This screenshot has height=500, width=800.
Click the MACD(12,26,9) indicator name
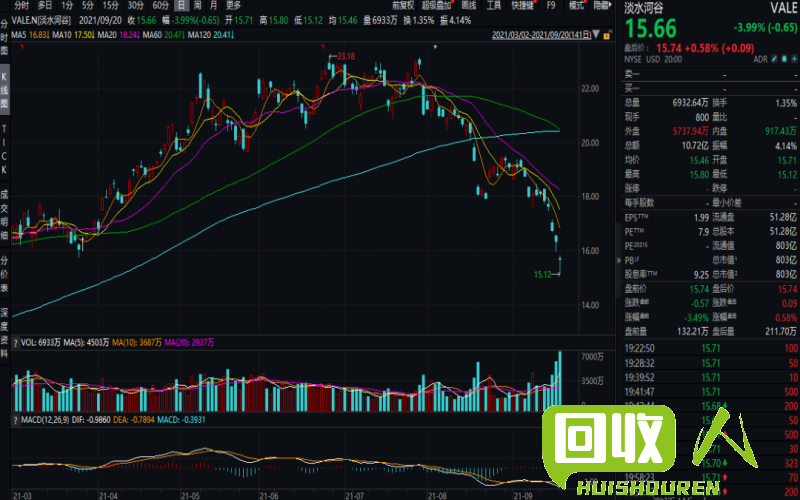click(x=45, y=420)
